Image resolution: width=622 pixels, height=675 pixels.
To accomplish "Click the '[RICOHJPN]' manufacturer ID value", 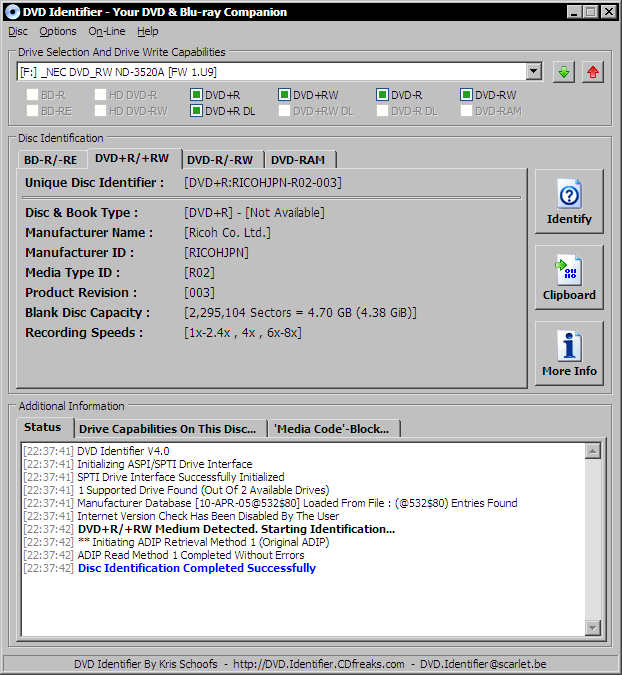I will [216, 253].
